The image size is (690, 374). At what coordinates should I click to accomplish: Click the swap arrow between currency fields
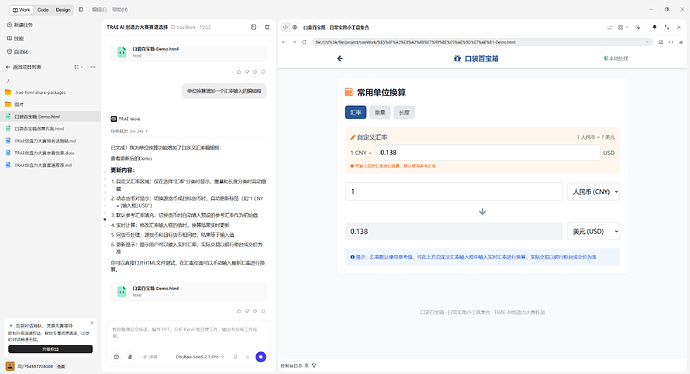point(482,212)
